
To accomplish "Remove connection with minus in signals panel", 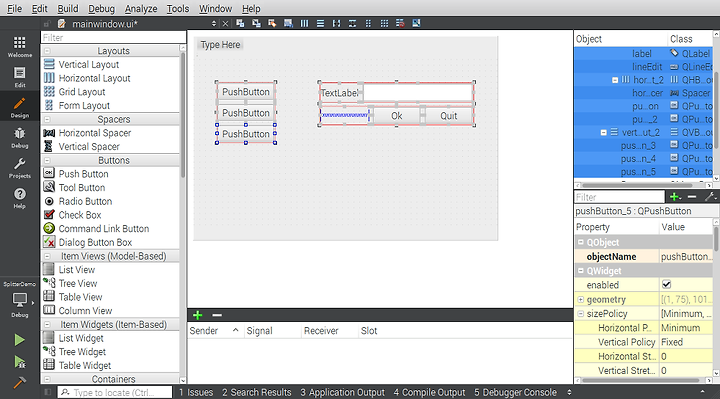I will click(217, 315).
